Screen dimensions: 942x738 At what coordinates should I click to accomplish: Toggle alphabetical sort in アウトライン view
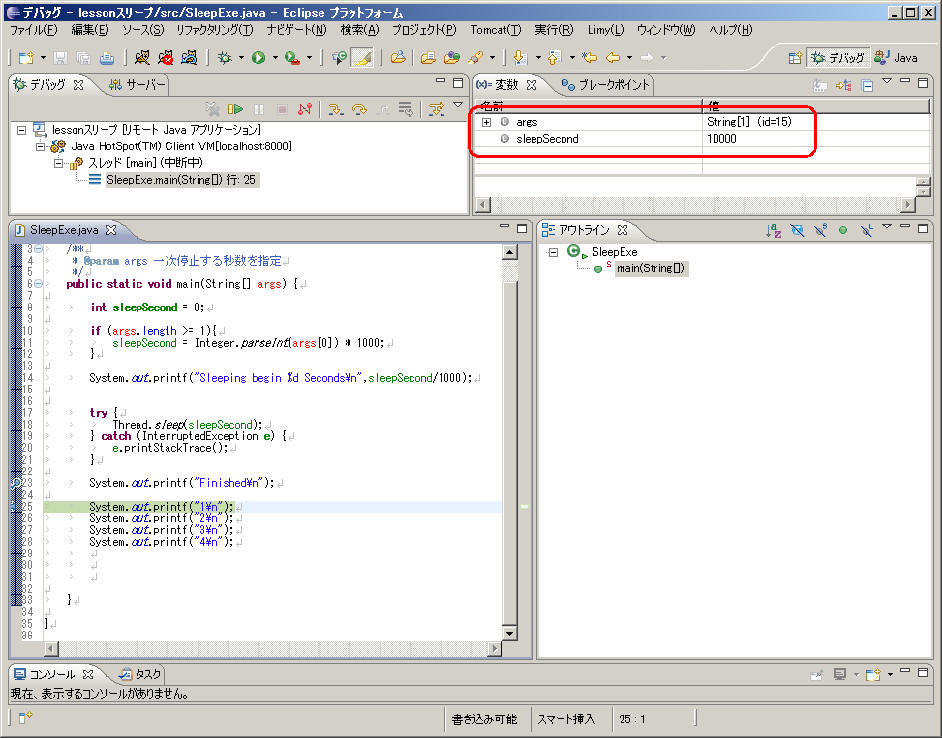[x=773, y=231]
